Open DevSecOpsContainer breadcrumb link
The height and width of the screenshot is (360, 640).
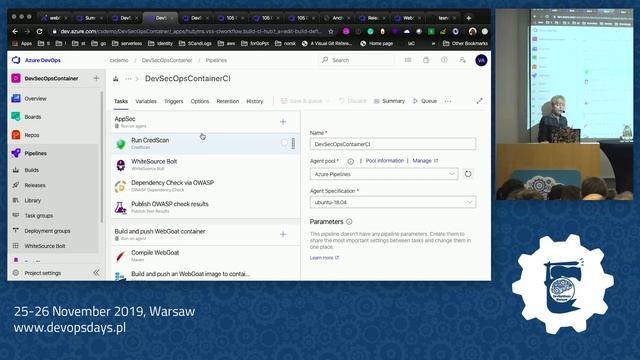tap(167, 60)
